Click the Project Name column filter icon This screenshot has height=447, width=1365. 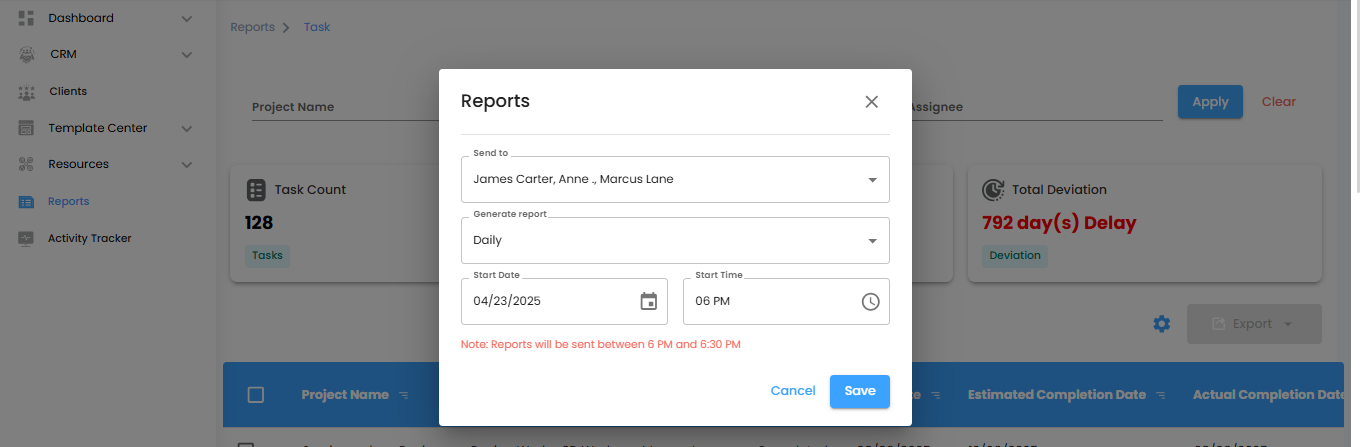coord(404,395)
